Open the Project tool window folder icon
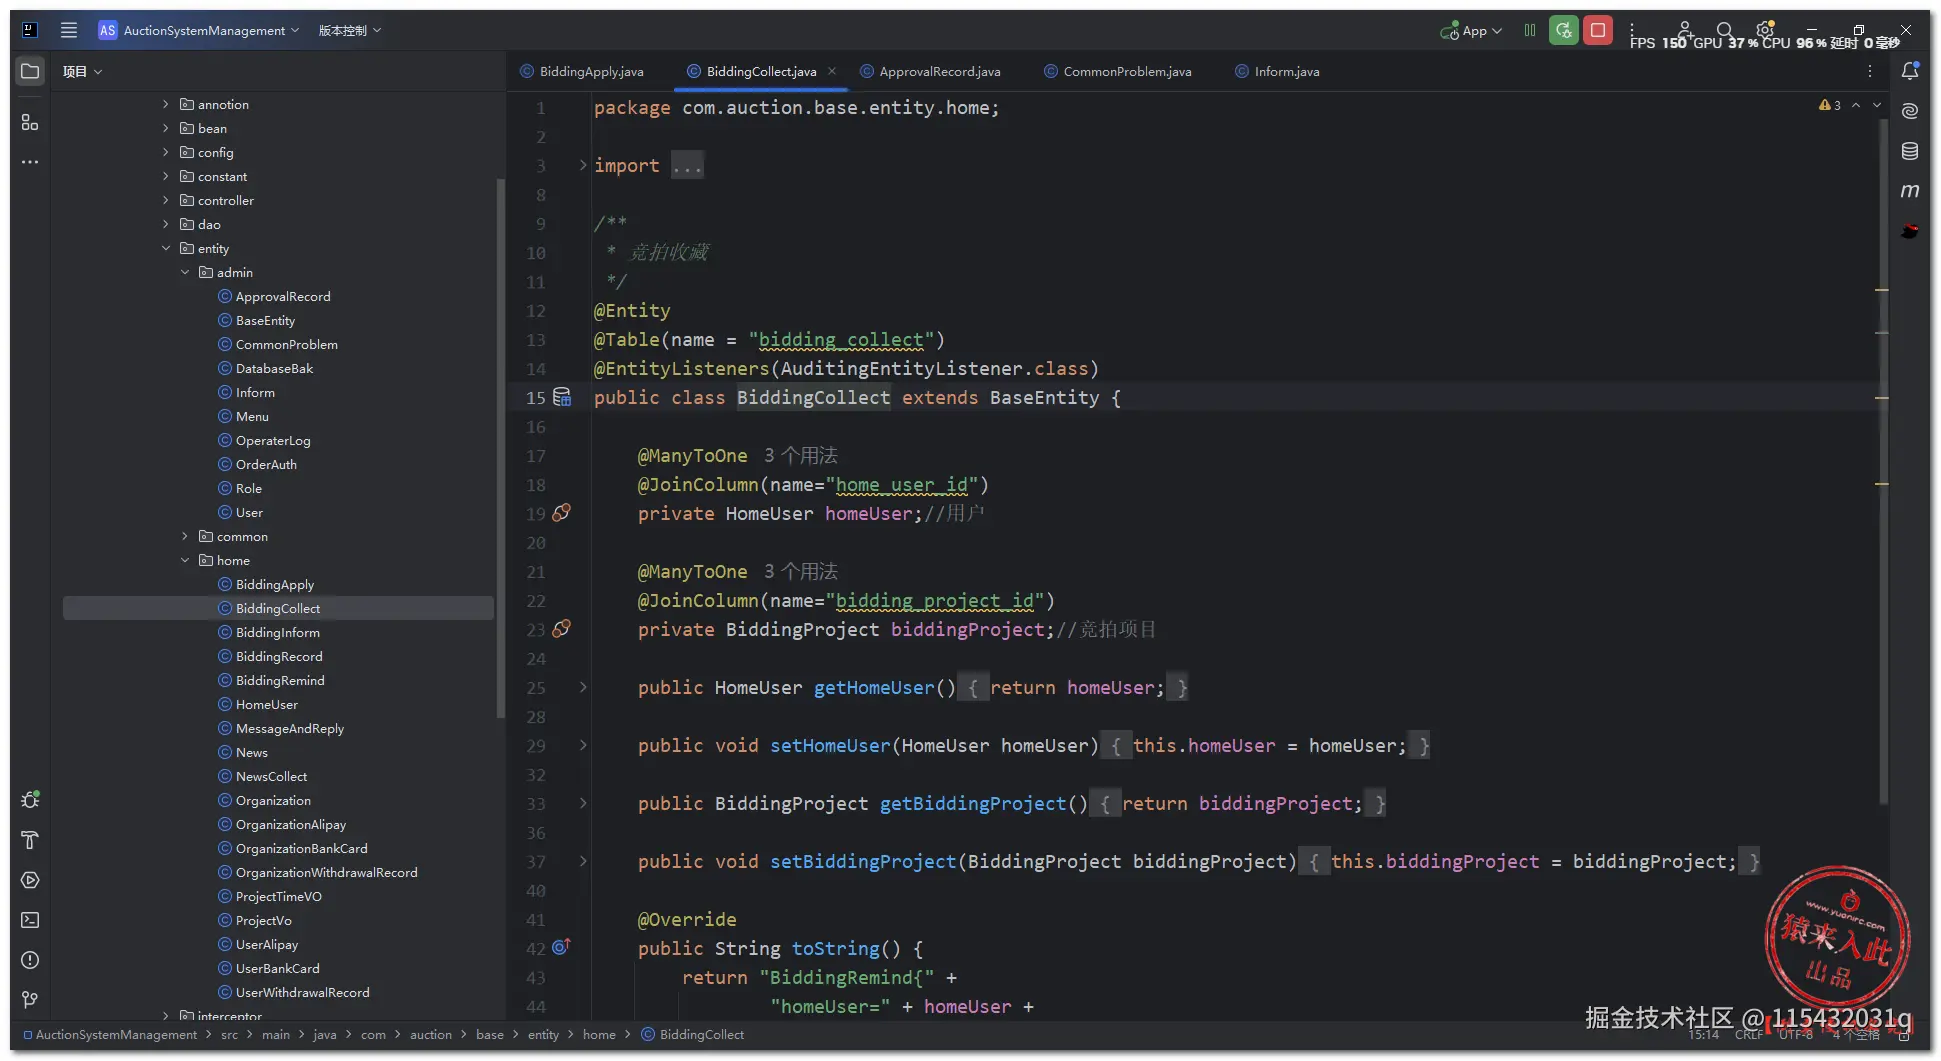The width and height of the screenshot is (1941, 1061). (x=30, y=71)
